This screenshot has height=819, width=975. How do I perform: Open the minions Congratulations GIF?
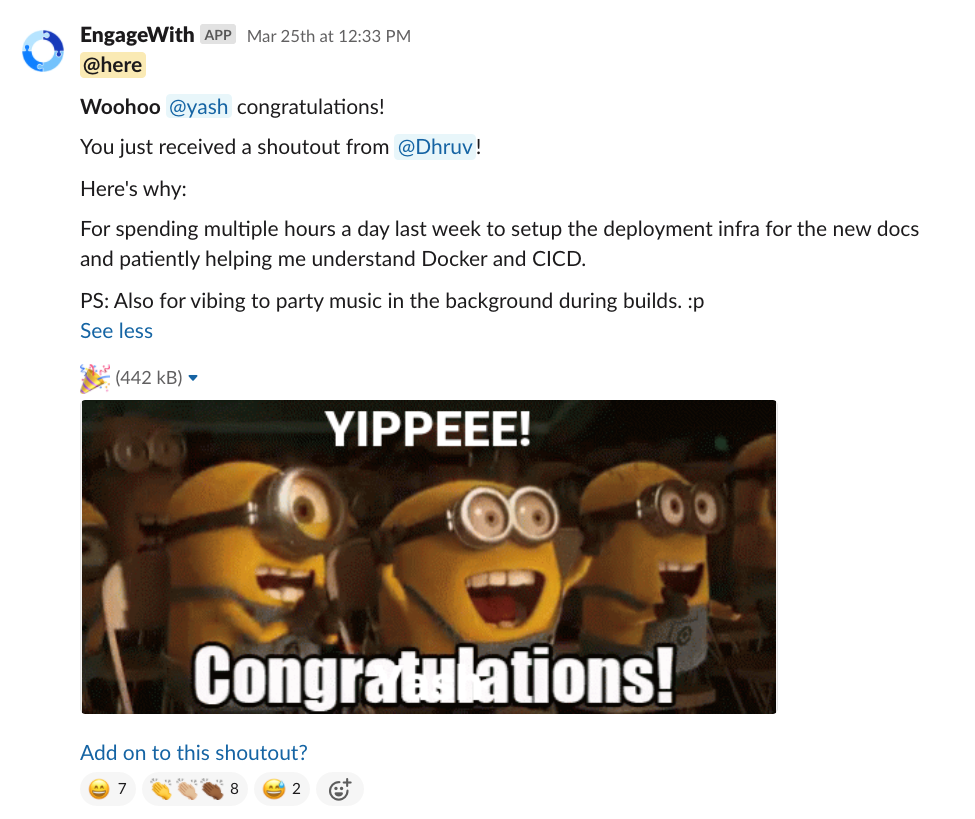tap(429, 557)
